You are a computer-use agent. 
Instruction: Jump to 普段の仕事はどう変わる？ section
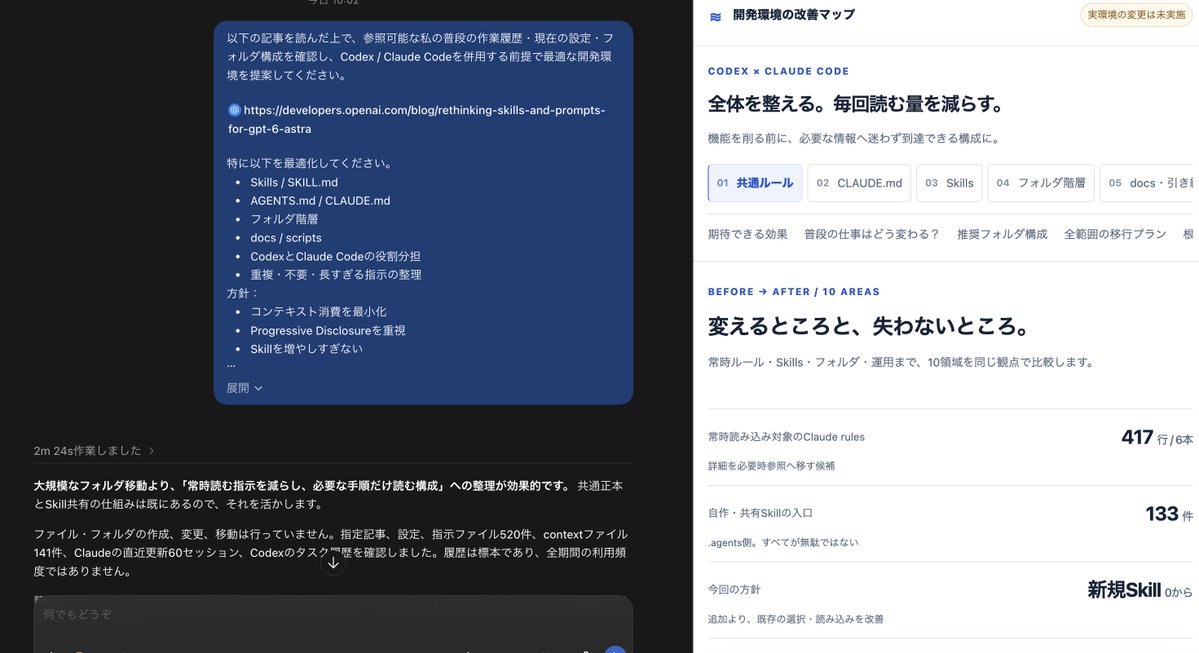click(872, 234)
